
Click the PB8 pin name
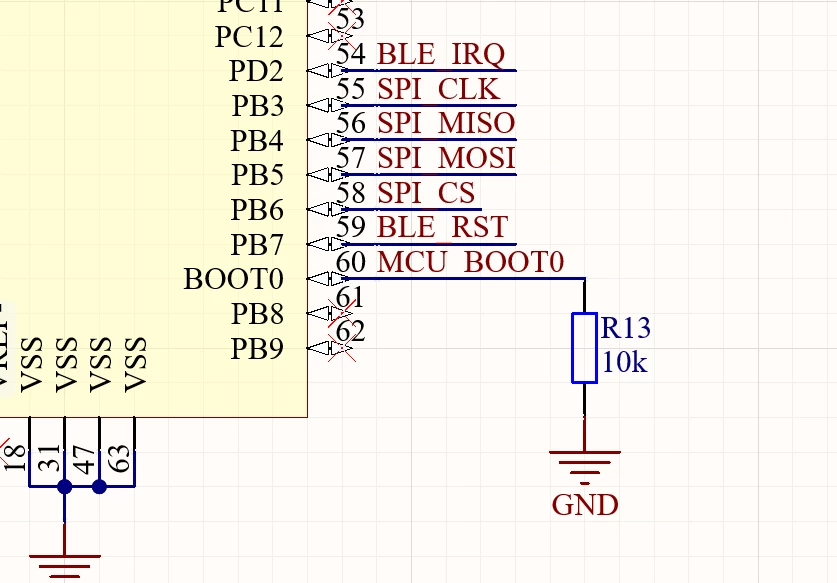[257, 314]
